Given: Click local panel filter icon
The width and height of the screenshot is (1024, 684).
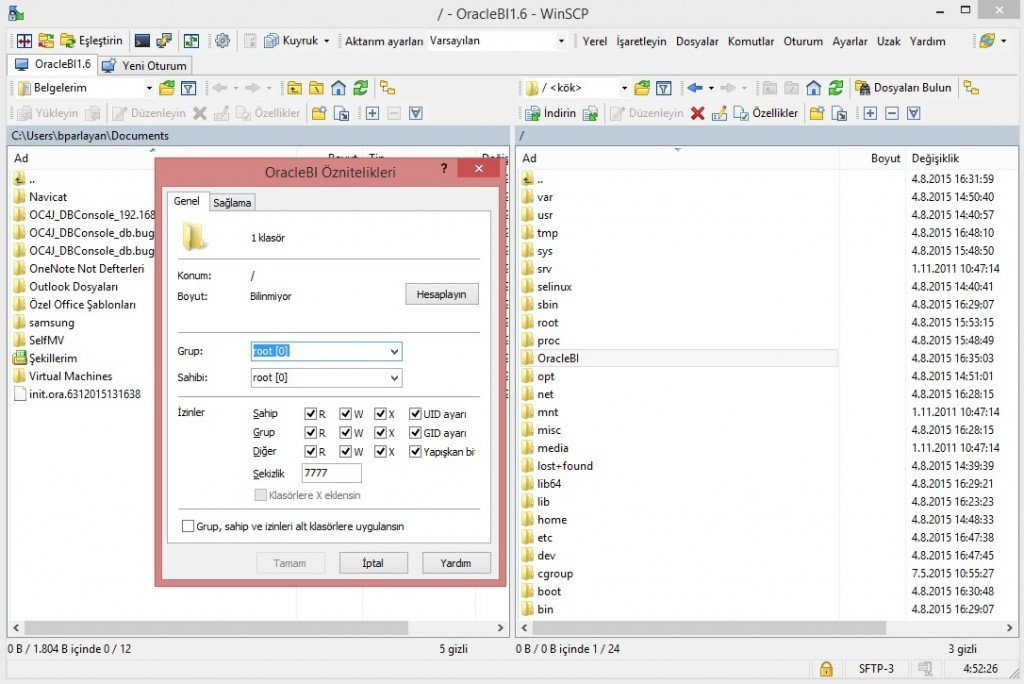Looking at the screenshot, I should point(189,88).
